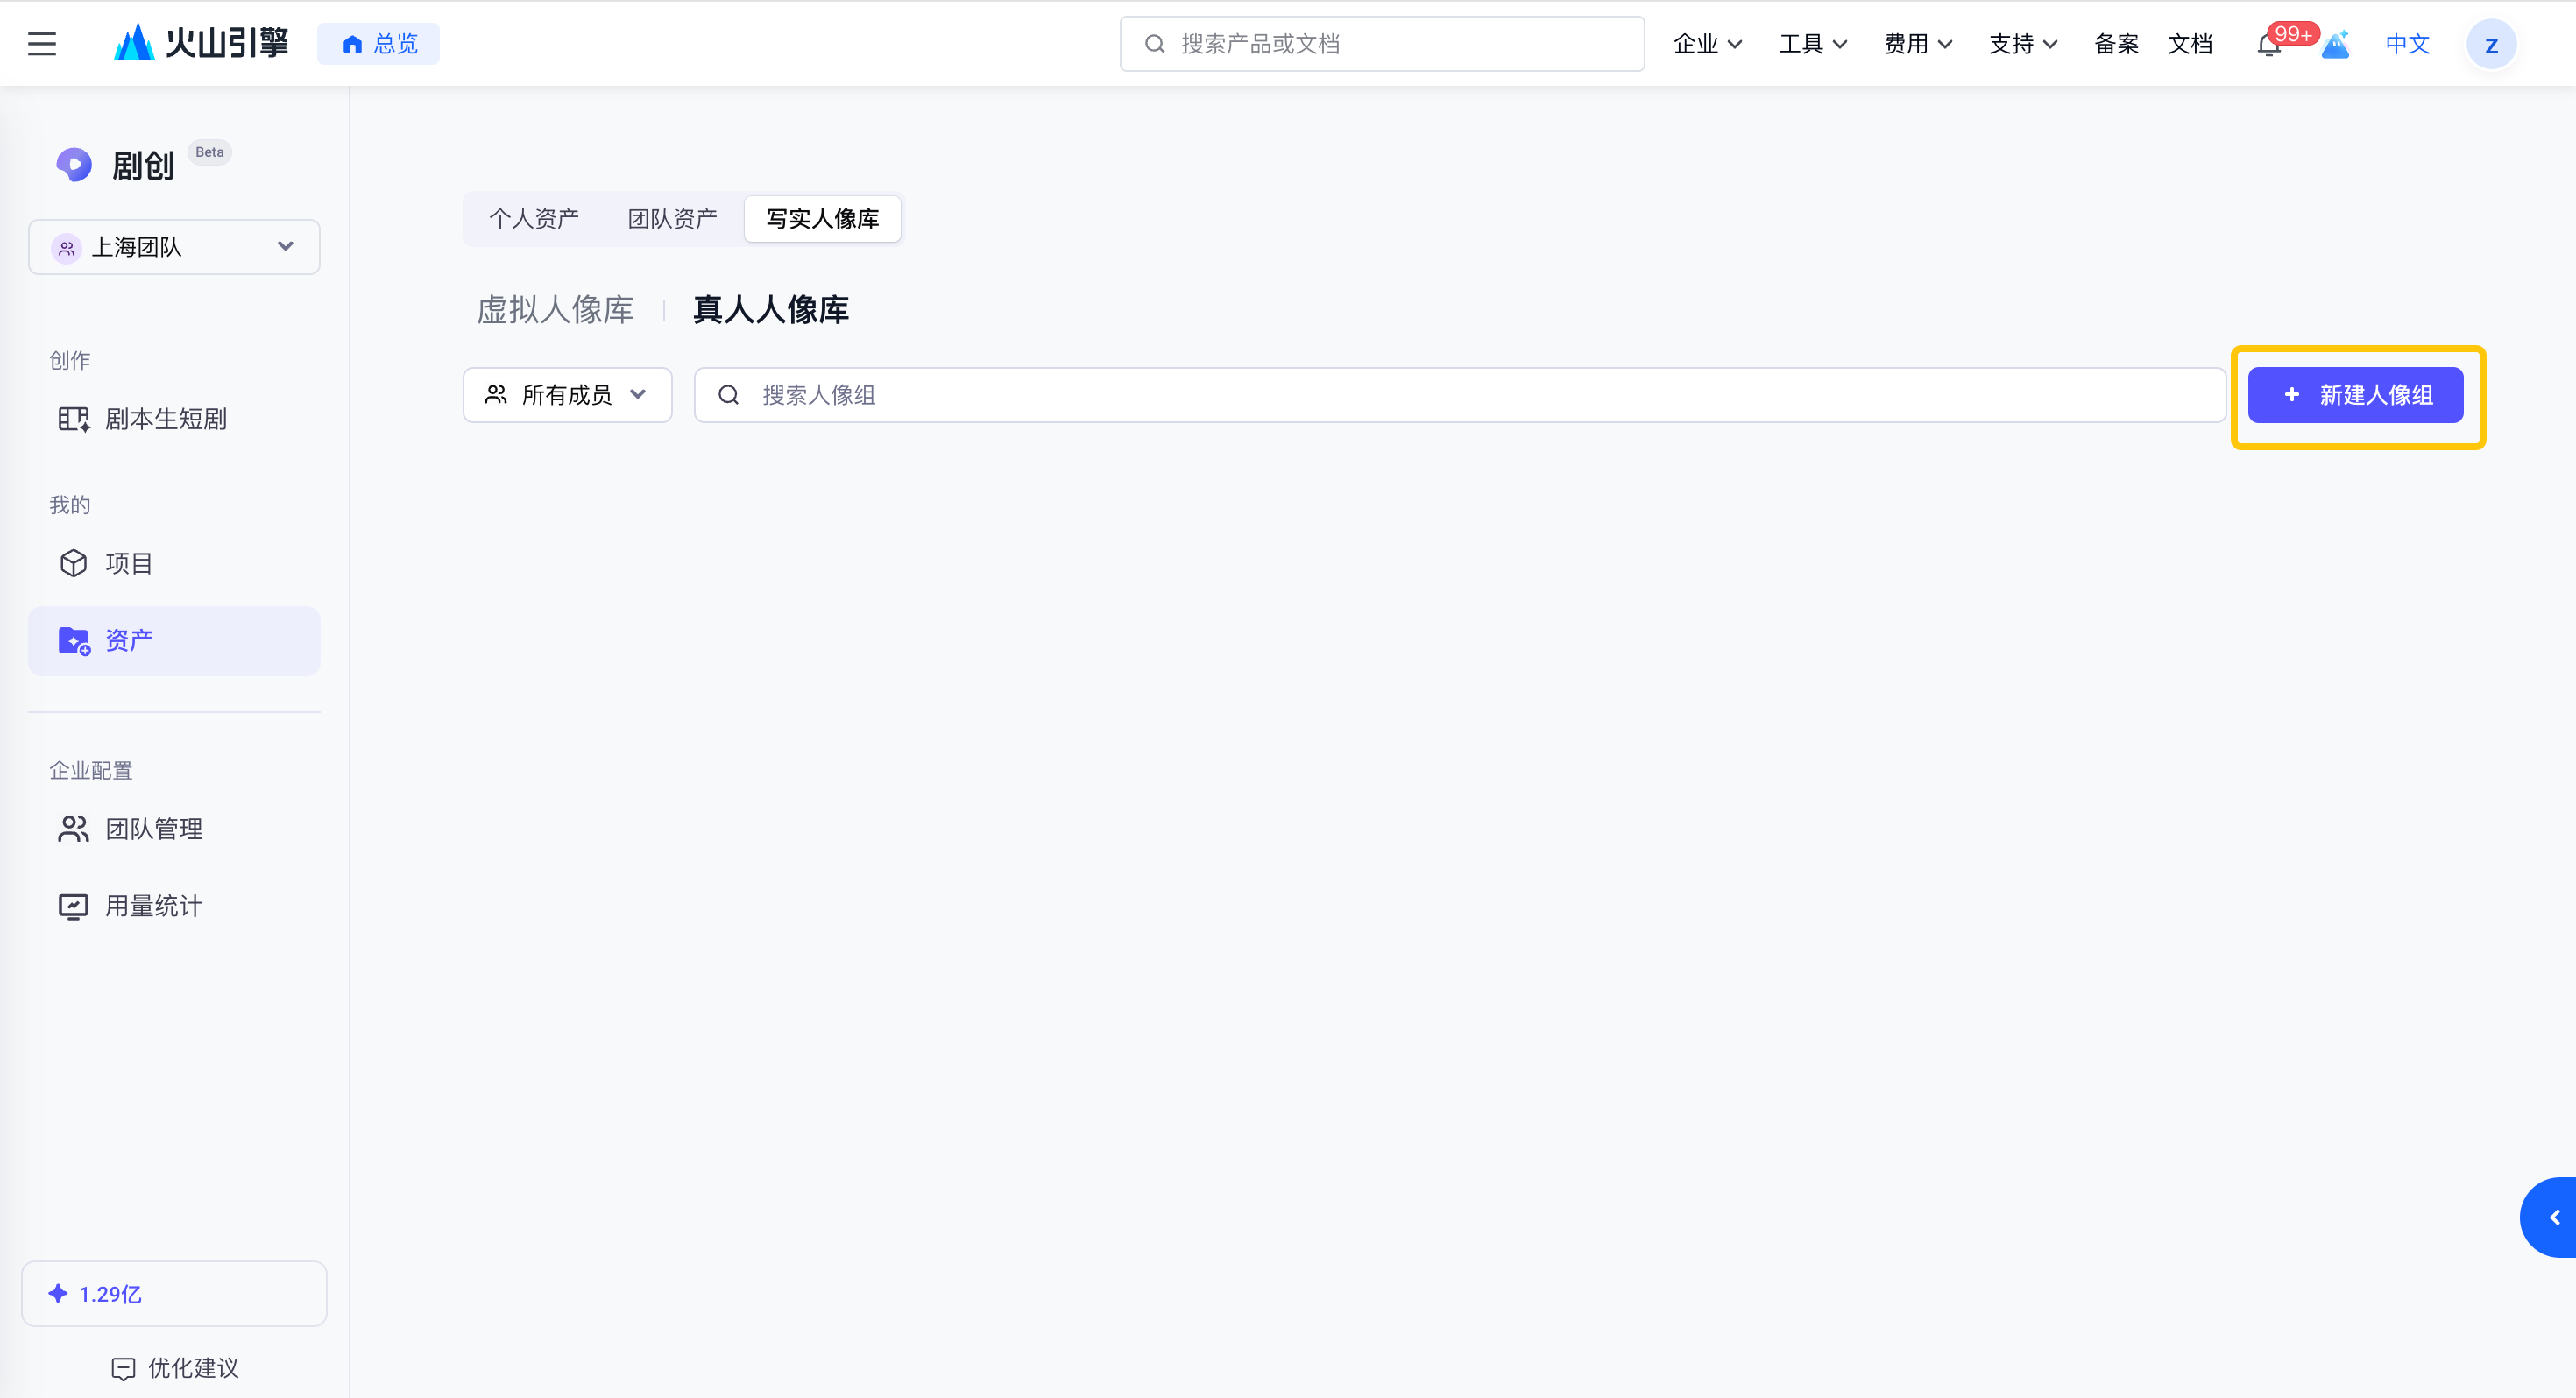Click the 新建人像组 button
Image resolution: width=2576 pixels, height=1398 pixels.
click(2355, 395)
